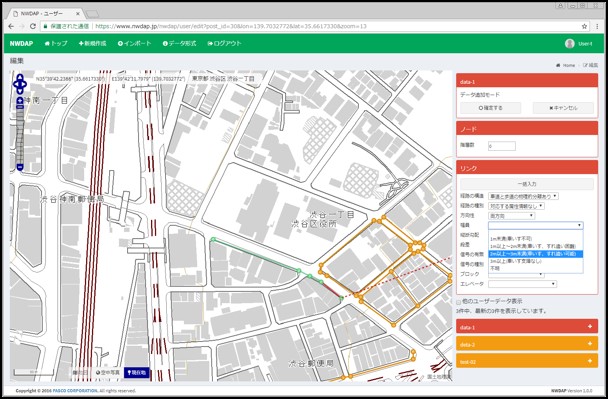Click the green node at the line's left end
Viewport: 608px width, 399px height.
(x=213, y=240)
